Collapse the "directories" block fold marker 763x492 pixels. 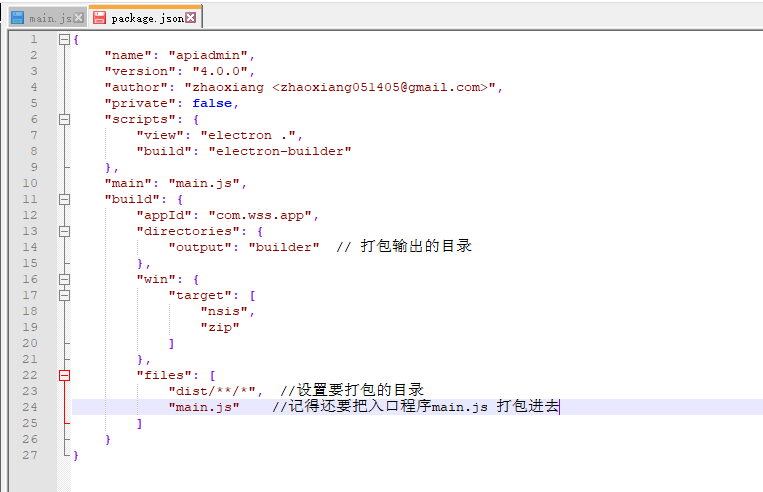point(64,231)
